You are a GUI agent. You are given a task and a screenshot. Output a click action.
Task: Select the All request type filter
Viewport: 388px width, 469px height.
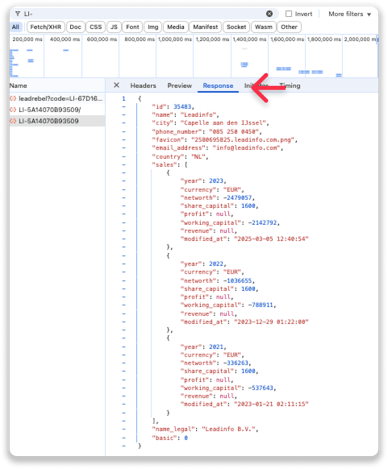click(16, 27)
